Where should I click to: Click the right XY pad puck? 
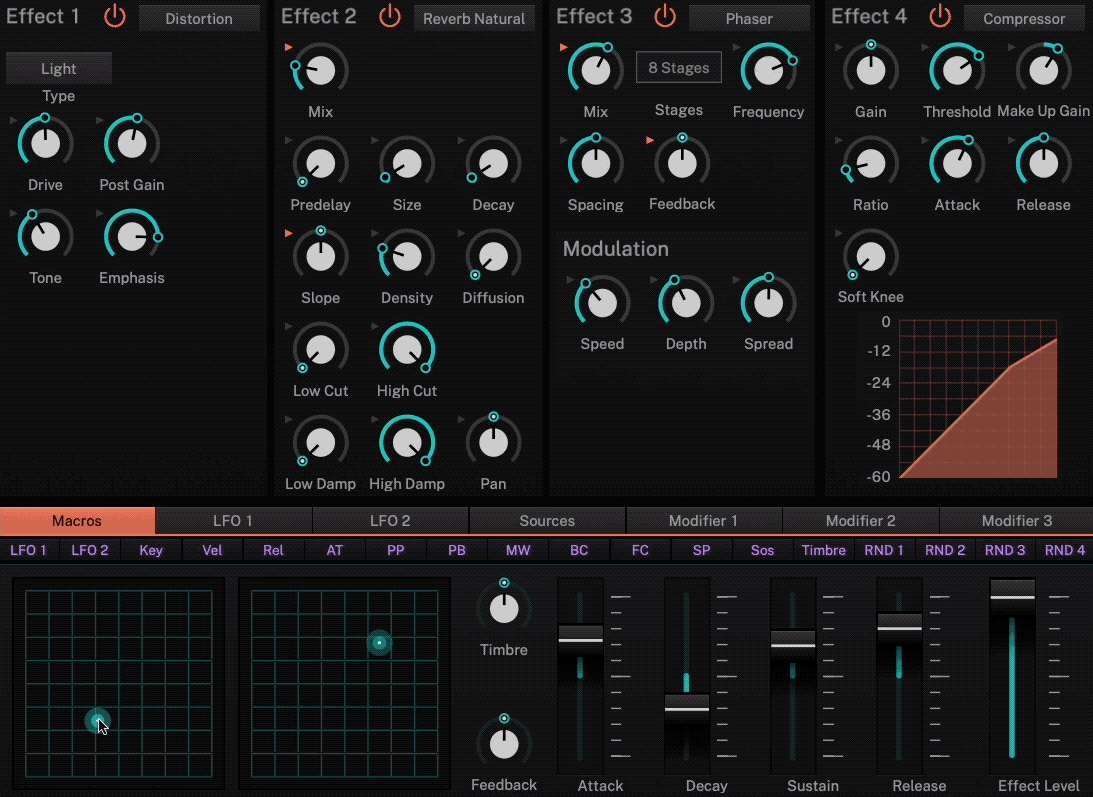point(379,642)
